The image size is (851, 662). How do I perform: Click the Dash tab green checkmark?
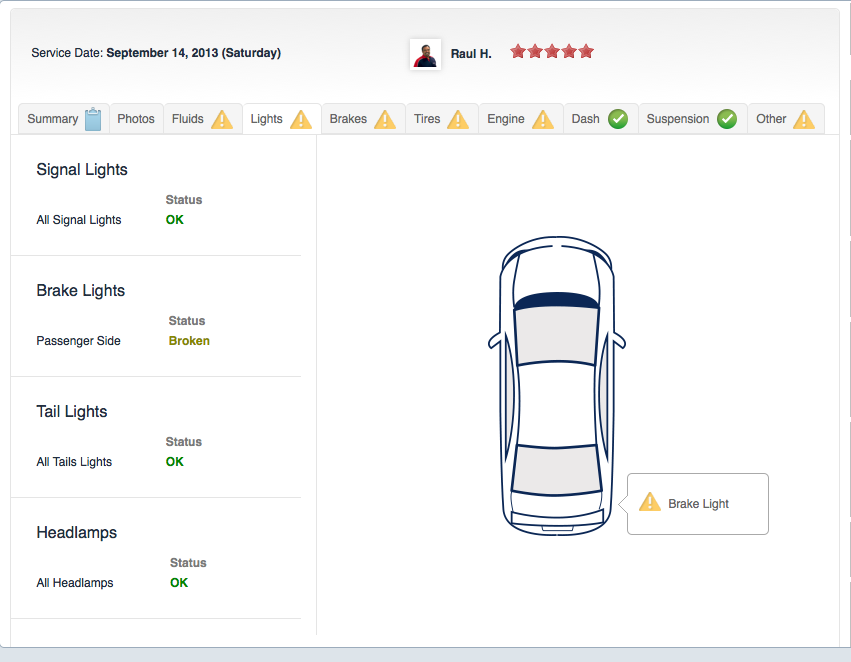click(618, 119)
